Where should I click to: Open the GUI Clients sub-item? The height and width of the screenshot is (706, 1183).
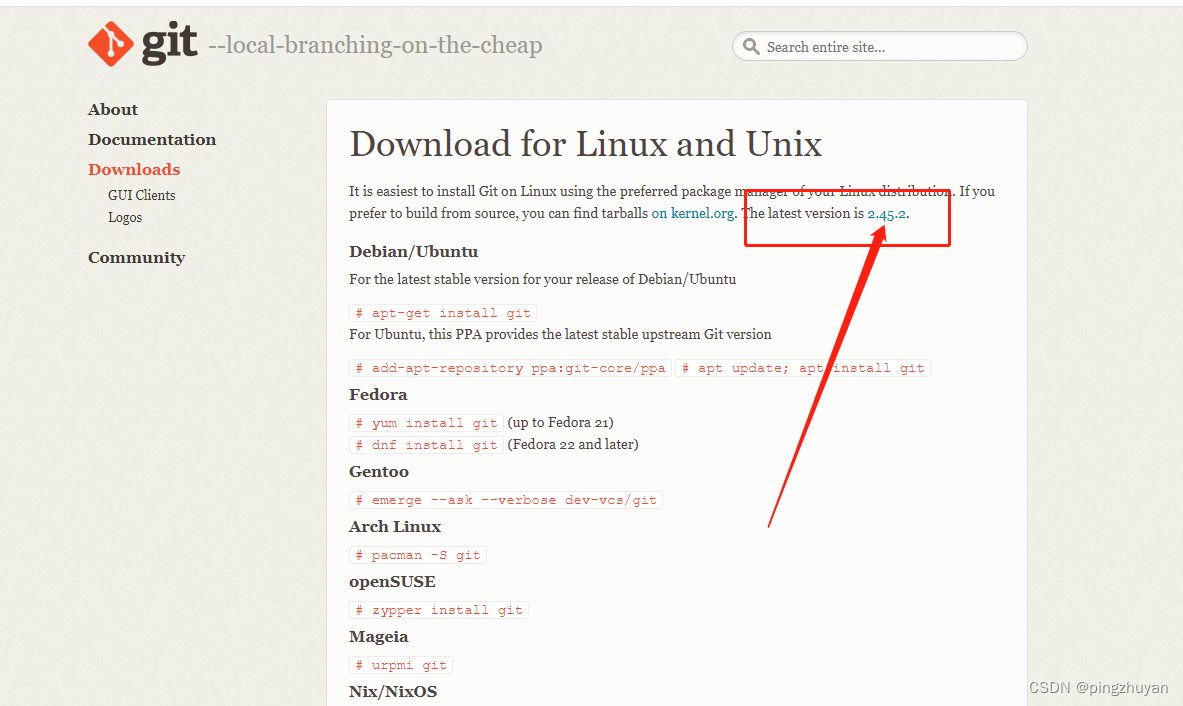click(x=142, y=195)
